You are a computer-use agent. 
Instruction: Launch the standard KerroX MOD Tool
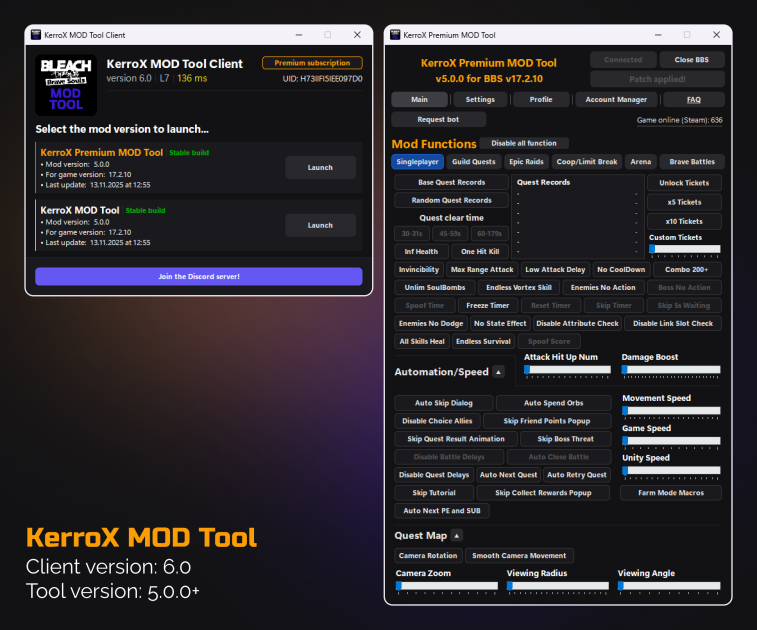click(x=320, y=225)
